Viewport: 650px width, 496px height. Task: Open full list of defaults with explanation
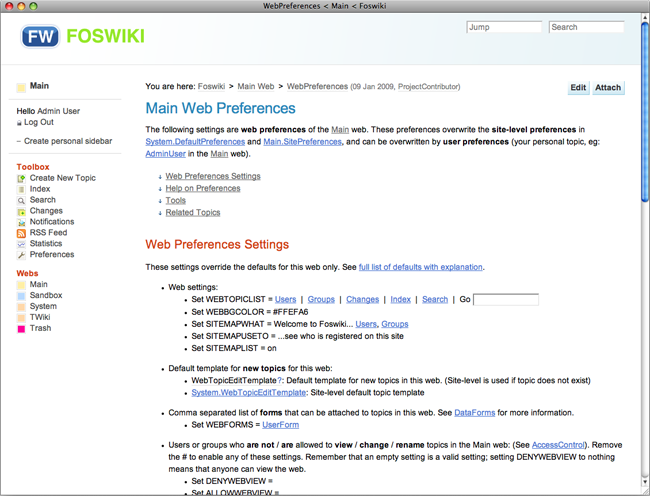420,267
